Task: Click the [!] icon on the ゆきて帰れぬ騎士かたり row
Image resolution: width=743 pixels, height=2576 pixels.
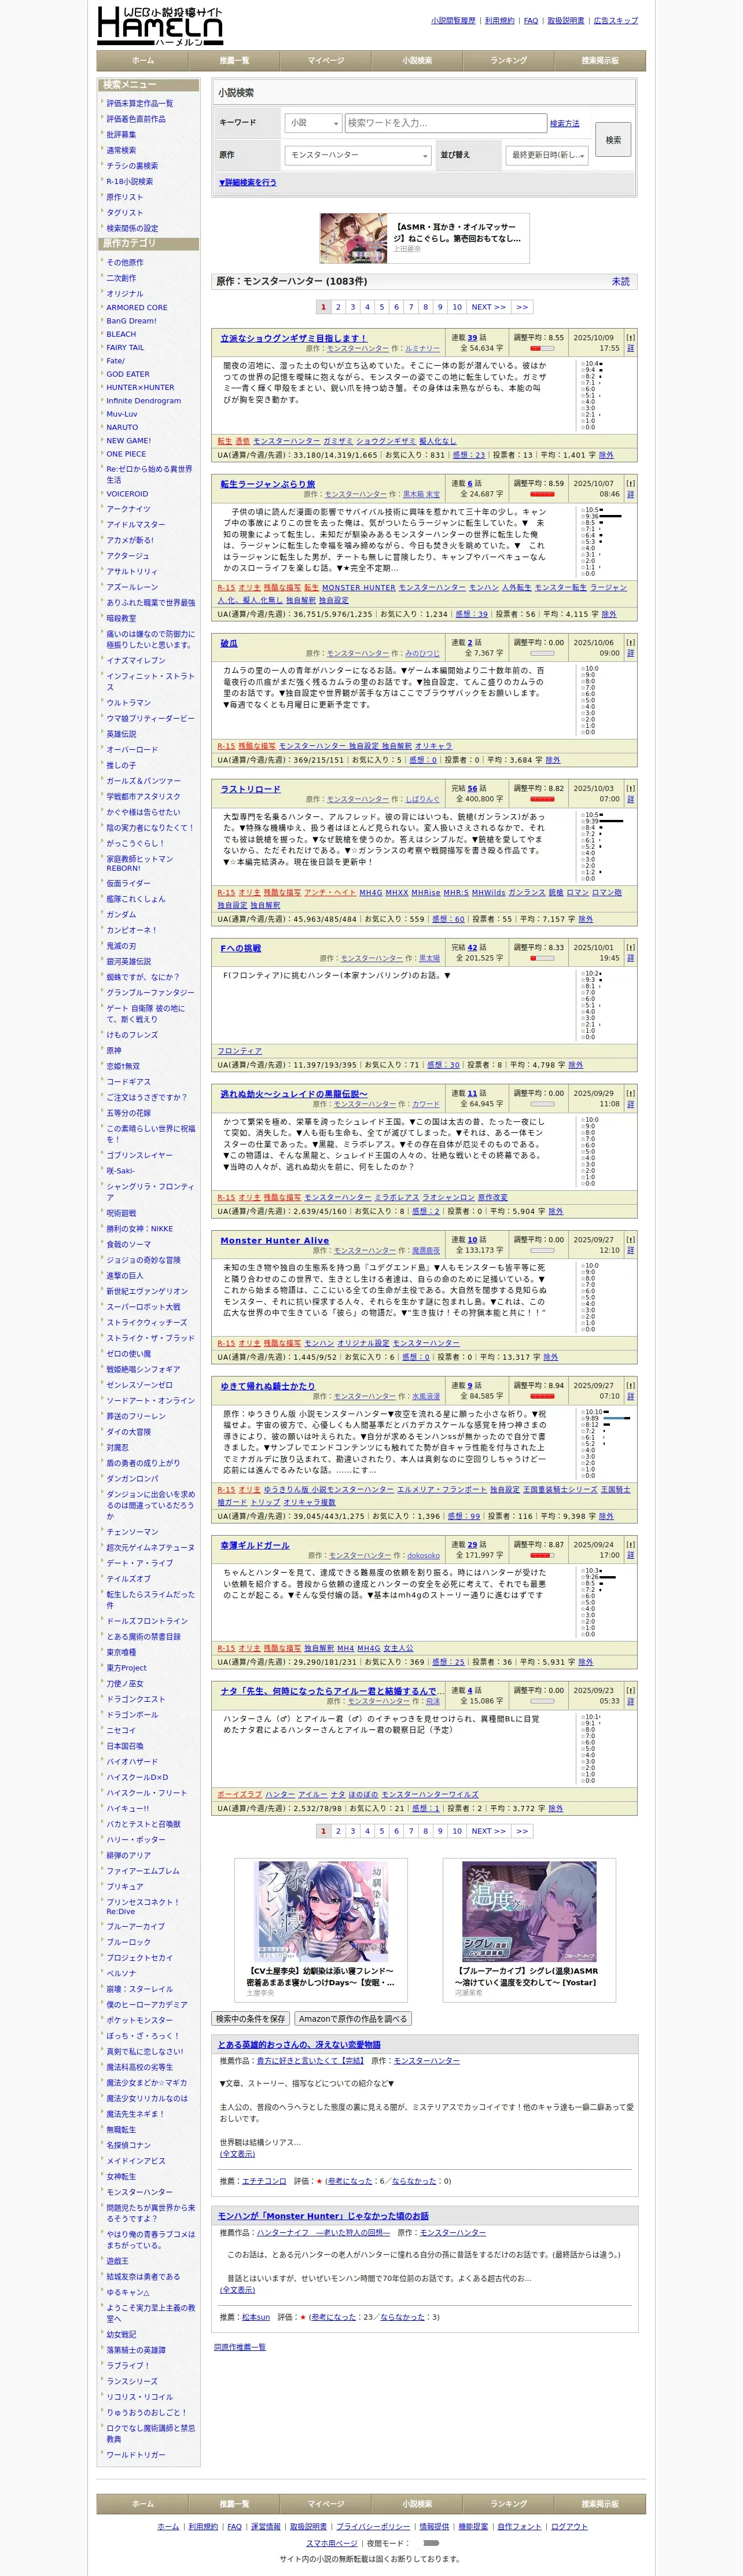Action: click(630, 1386)
